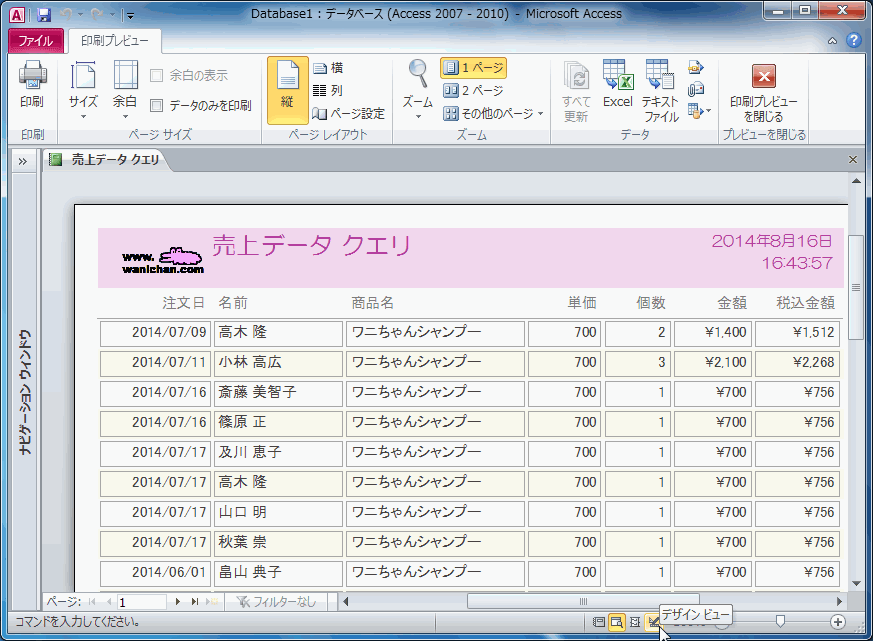Screen dimensions: 873x641
Task: Click the Undo icon in quick access toolbar
Action: point(66,15)
